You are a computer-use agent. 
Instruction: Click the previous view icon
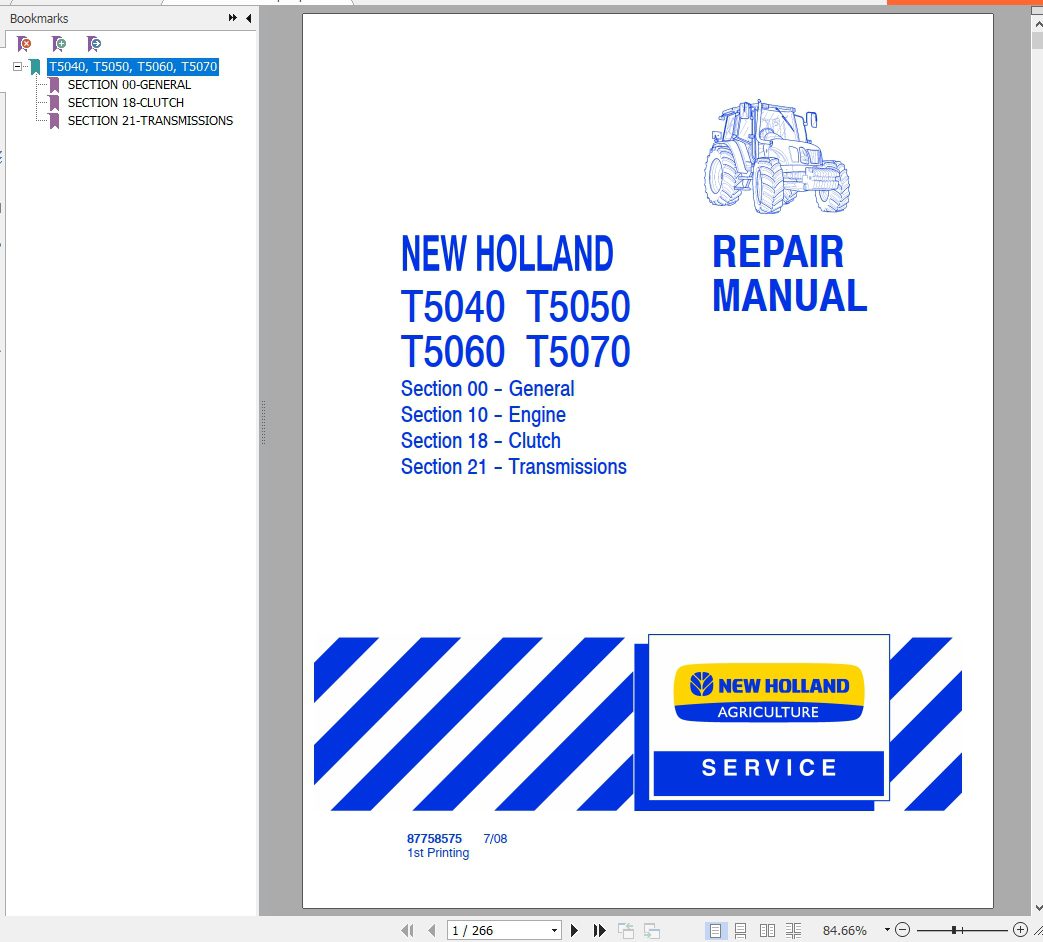pyautogui.click(x=625, y=930)
